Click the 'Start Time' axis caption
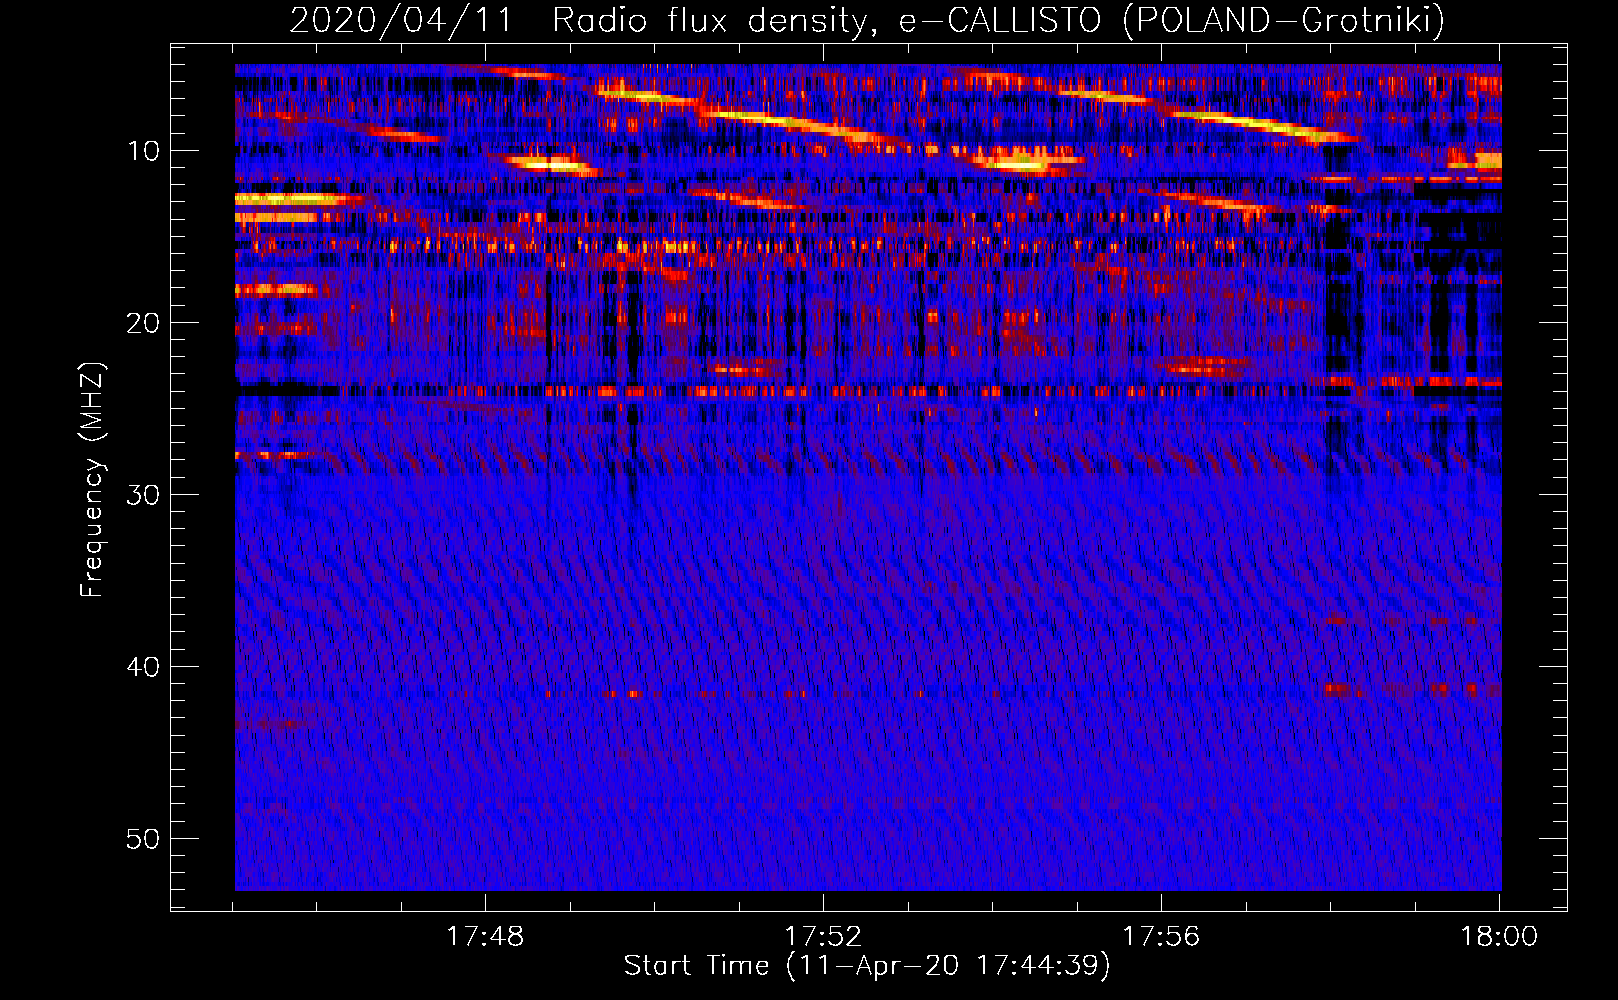 867,966
